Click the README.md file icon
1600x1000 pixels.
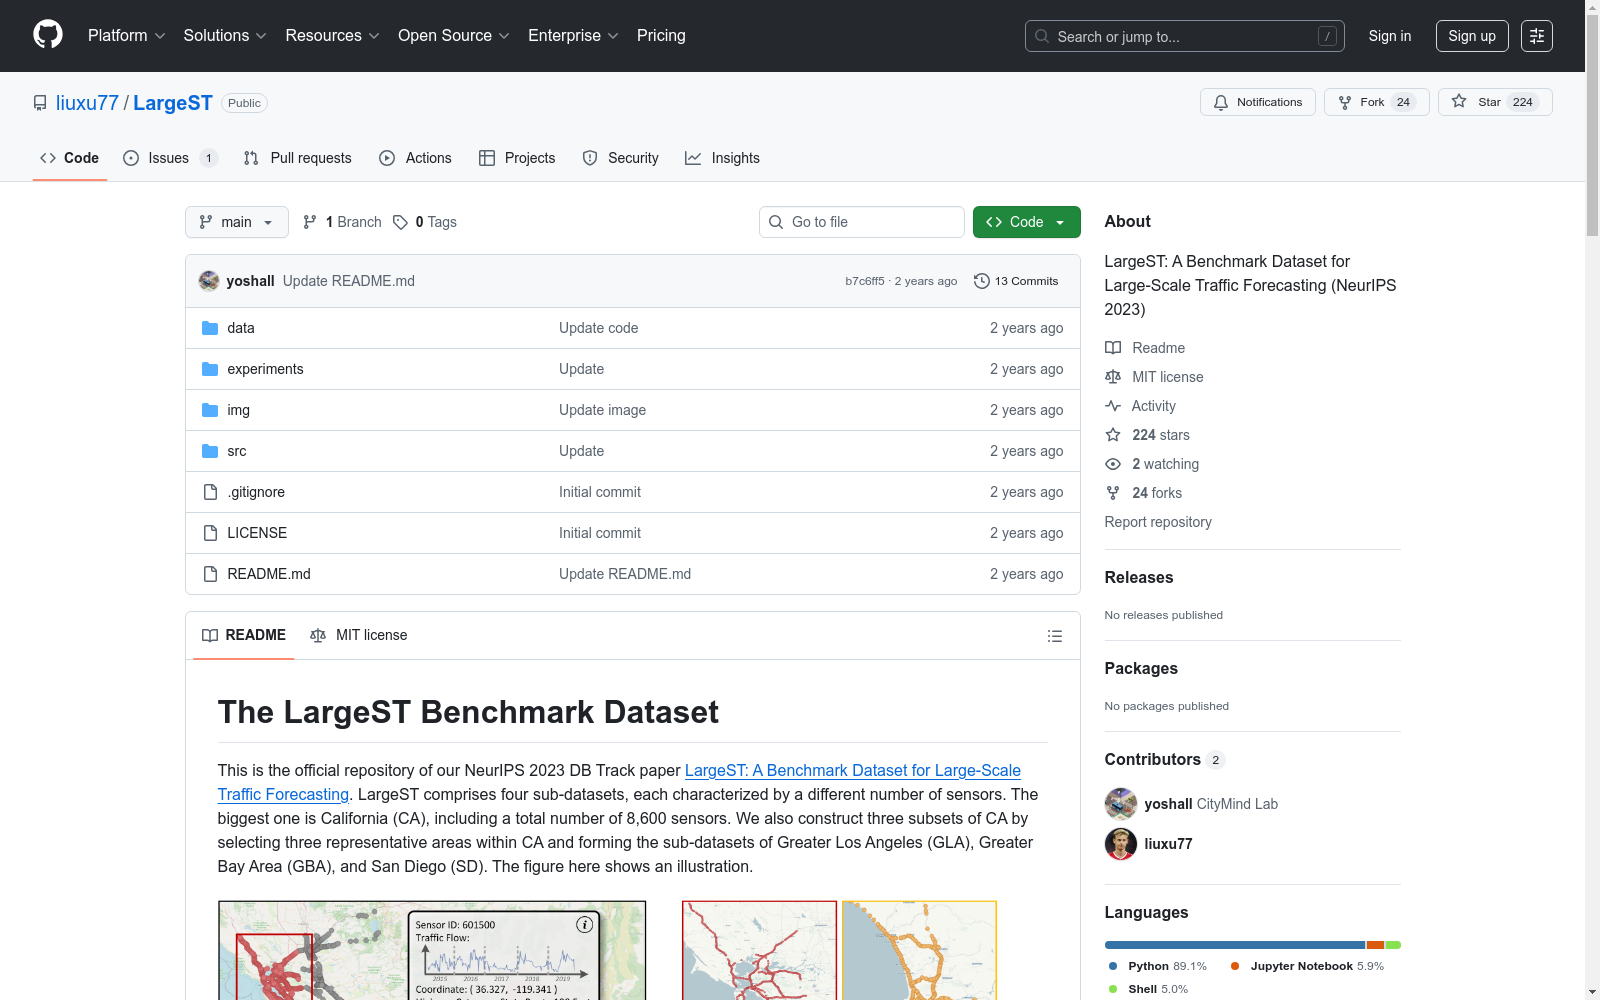210,574
